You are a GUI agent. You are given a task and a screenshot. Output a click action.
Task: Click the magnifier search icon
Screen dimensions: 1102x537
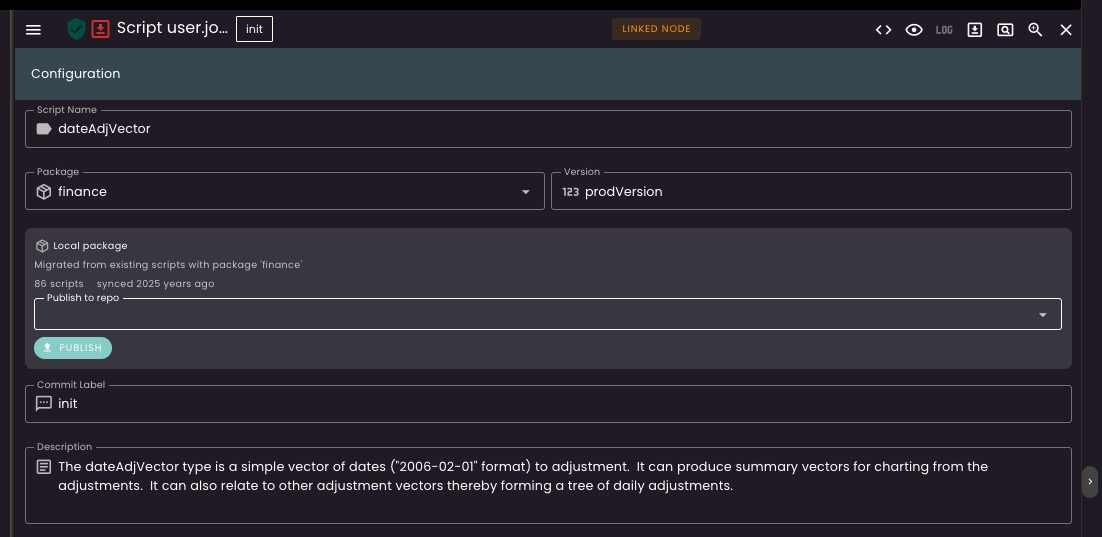1035,30
